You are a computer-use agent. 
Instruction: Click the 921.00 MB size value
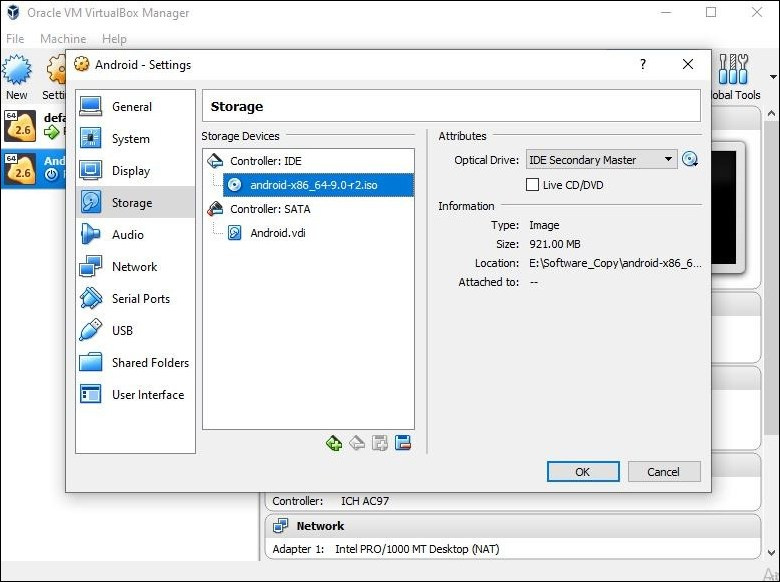[555, 244]
